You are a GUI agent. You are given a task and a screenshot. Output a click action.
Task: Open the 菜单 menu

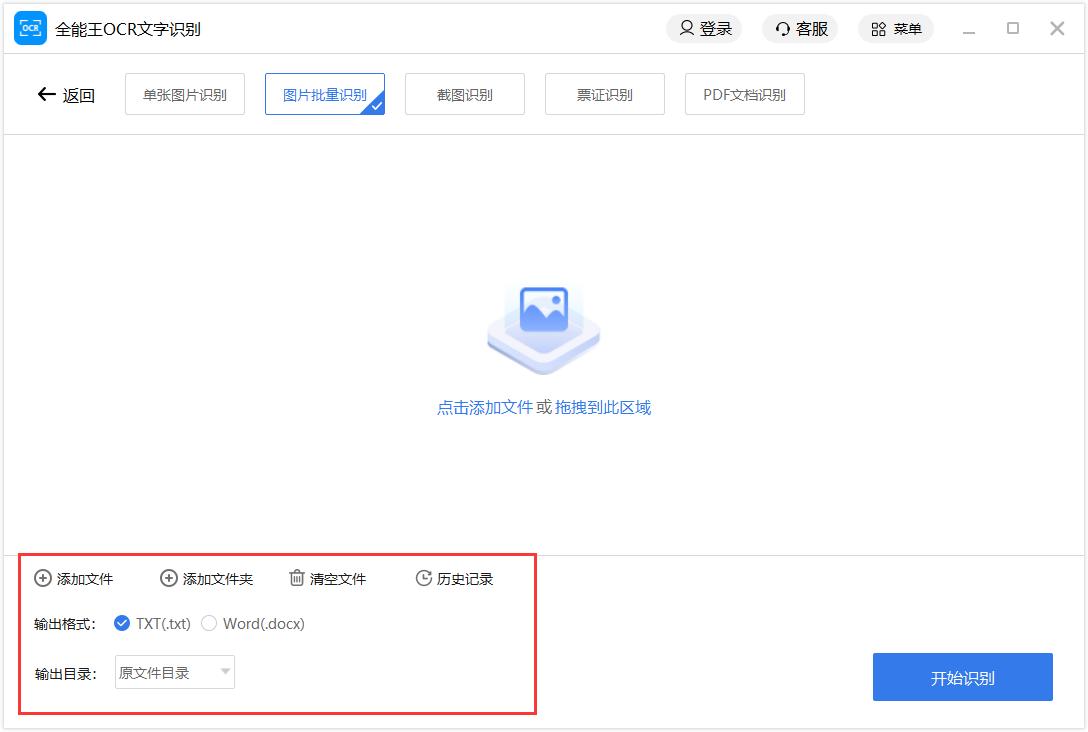pyautogui.click(x=896, y=29)
